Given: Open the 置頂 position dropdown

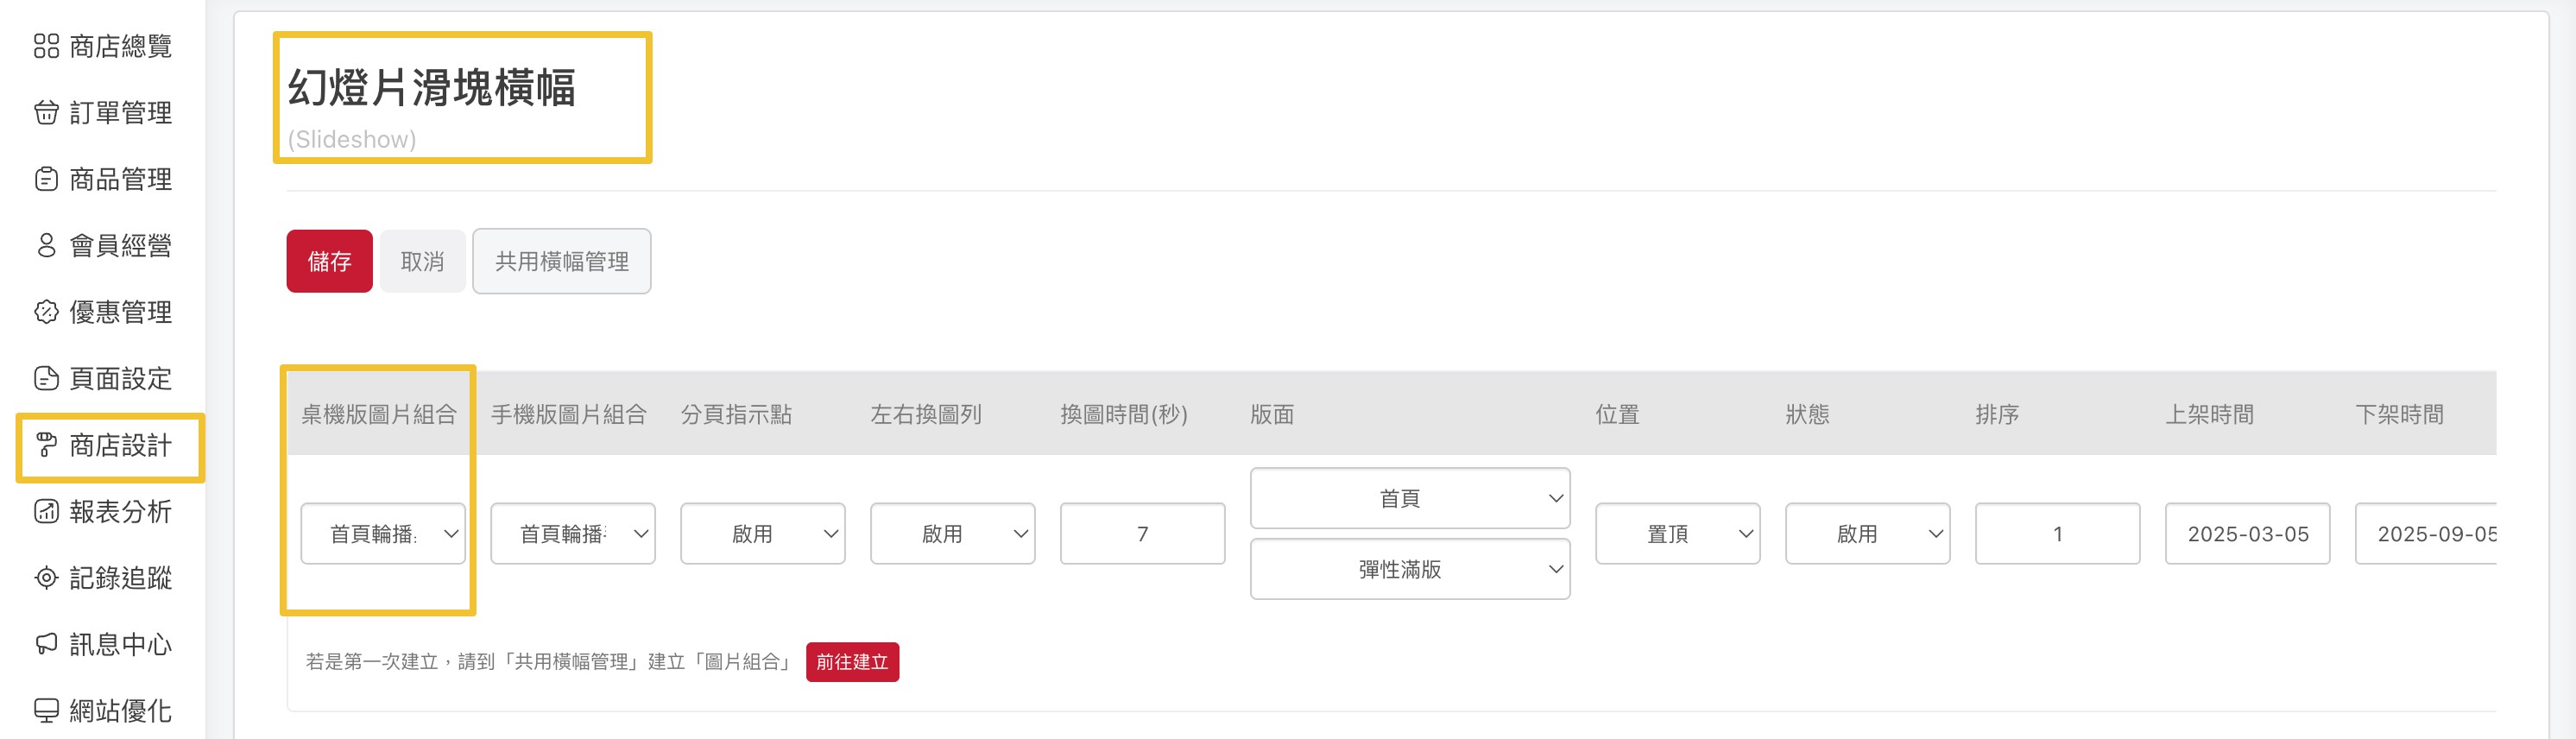Looking at the screenshot, I should pos(1678,534).
